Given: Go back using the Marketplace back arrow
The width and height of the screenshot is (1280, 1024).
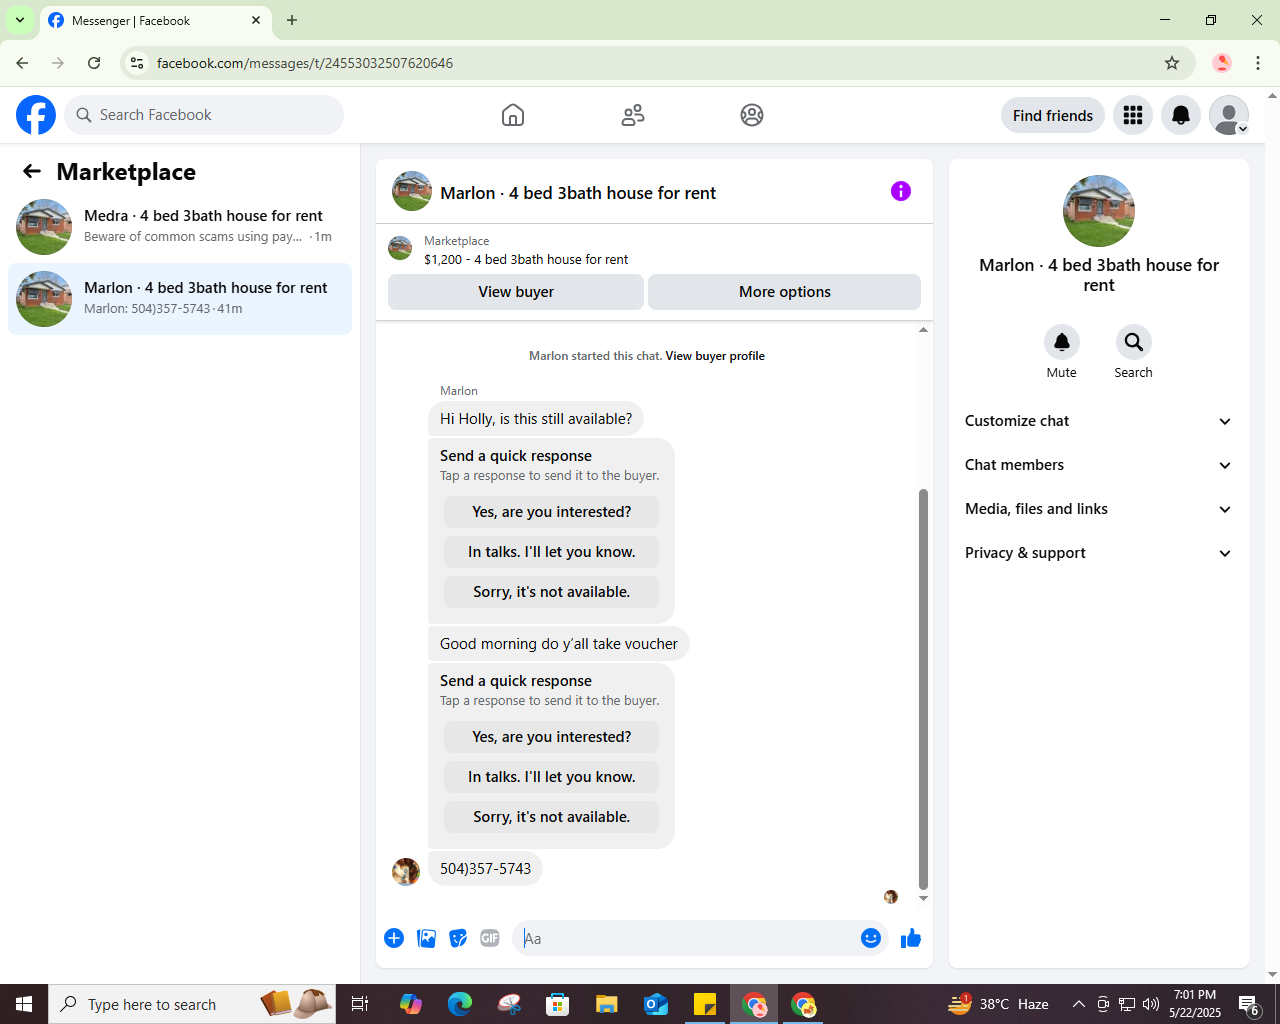Looking at the screenshot, I should pos(32,172).
